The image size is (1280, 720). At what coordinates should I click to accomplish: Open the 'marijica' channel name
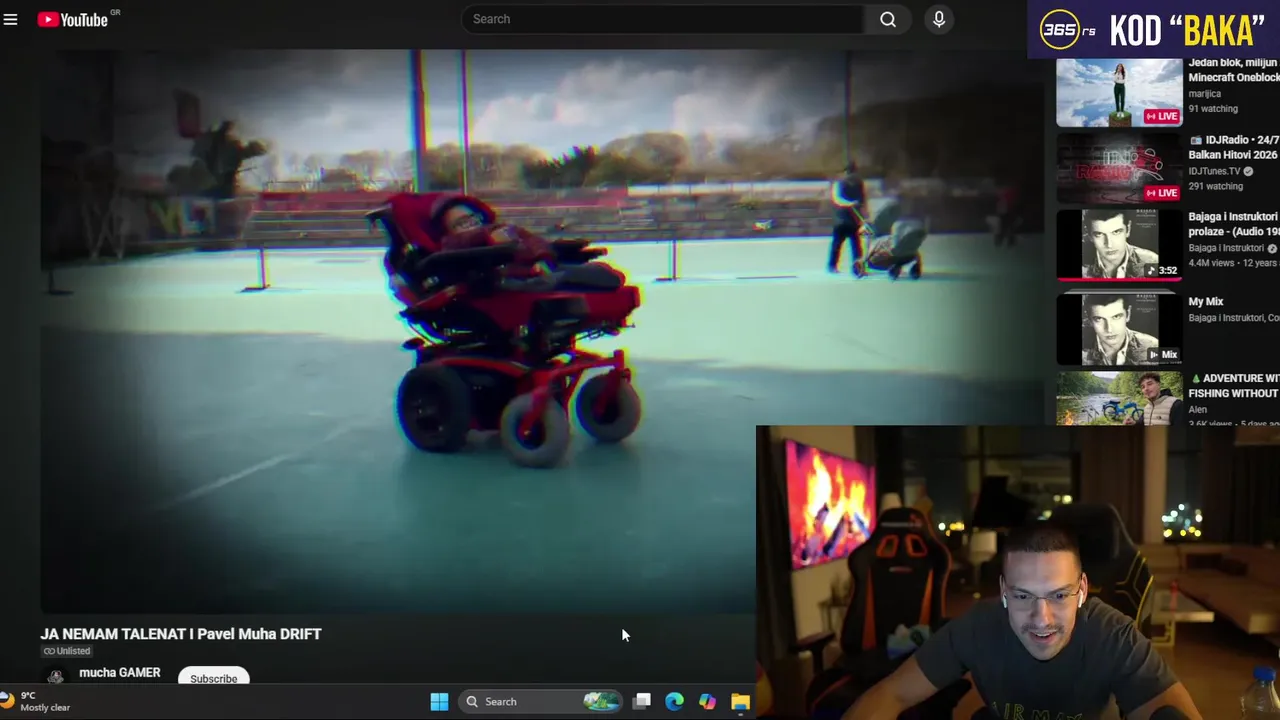1204,94
